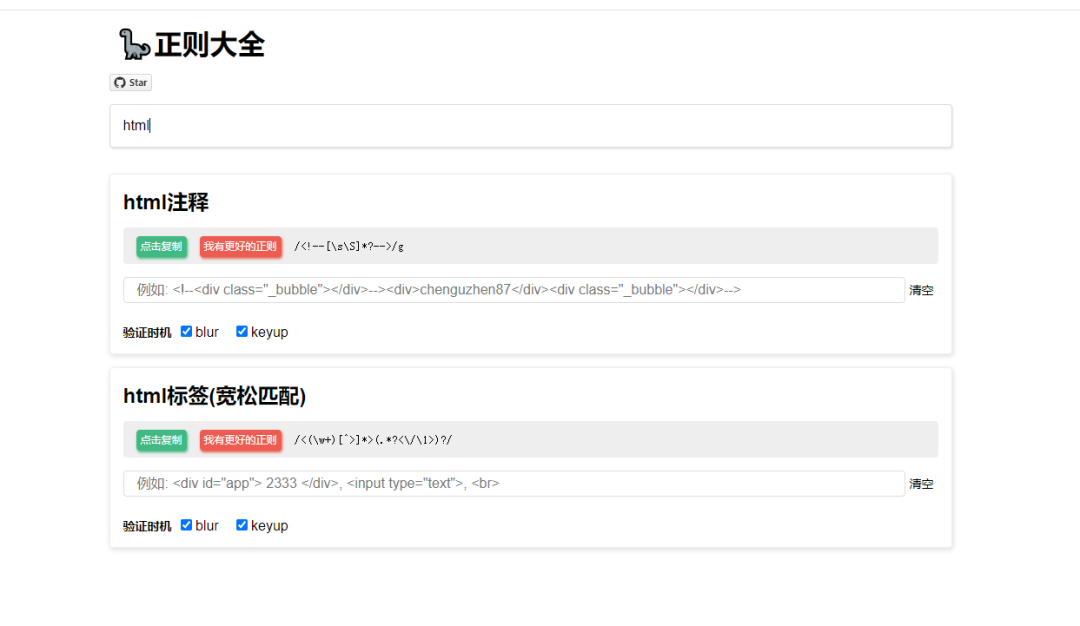Click the html注释 card heading

[166, 202]
